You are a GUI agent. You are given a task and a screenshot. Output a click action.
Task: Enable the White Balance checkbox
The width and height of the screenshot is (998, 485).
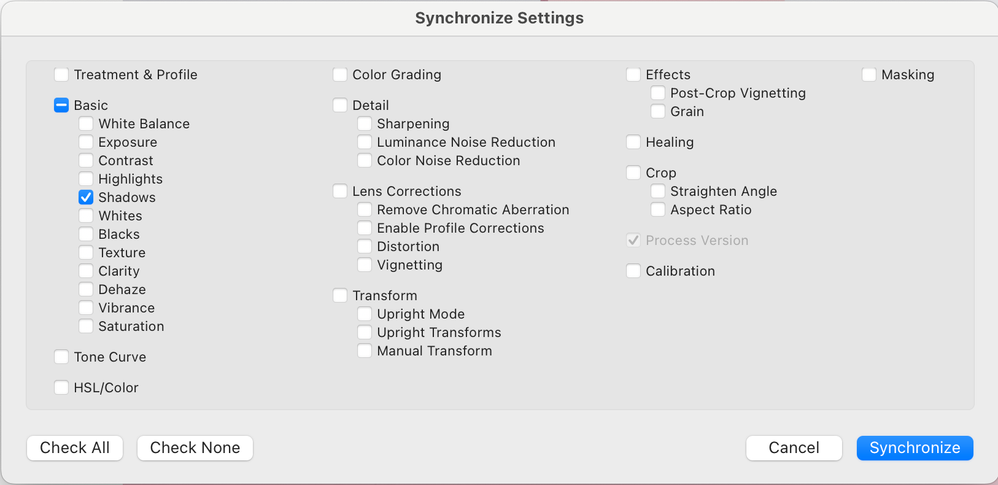coord(86,124)
